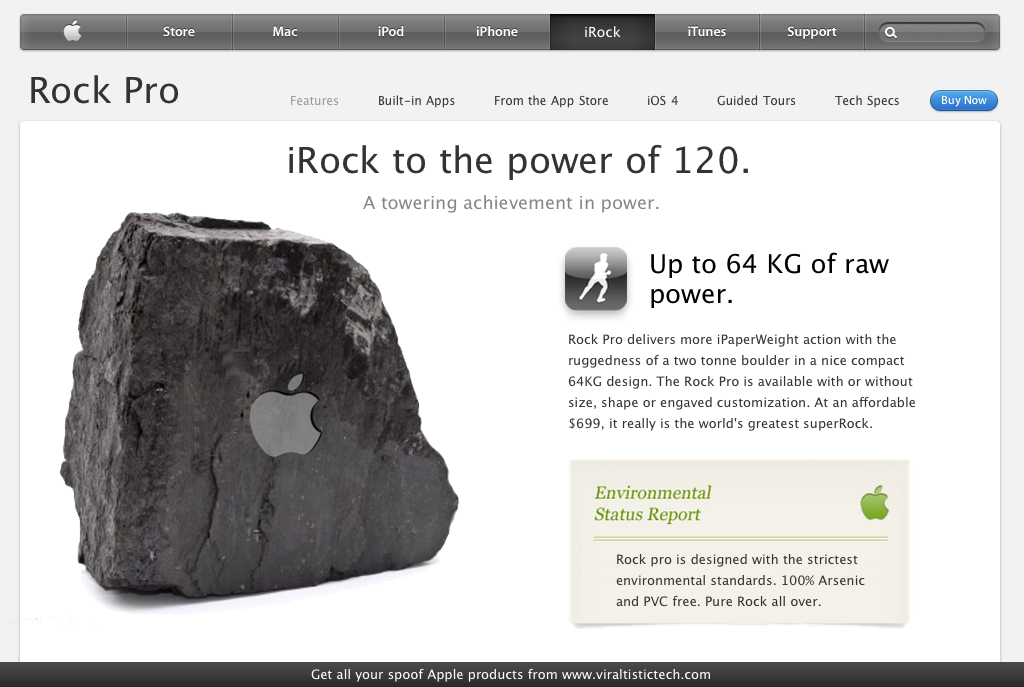
Task: Open the Environmental Status Report link
Action: point(652,503)
